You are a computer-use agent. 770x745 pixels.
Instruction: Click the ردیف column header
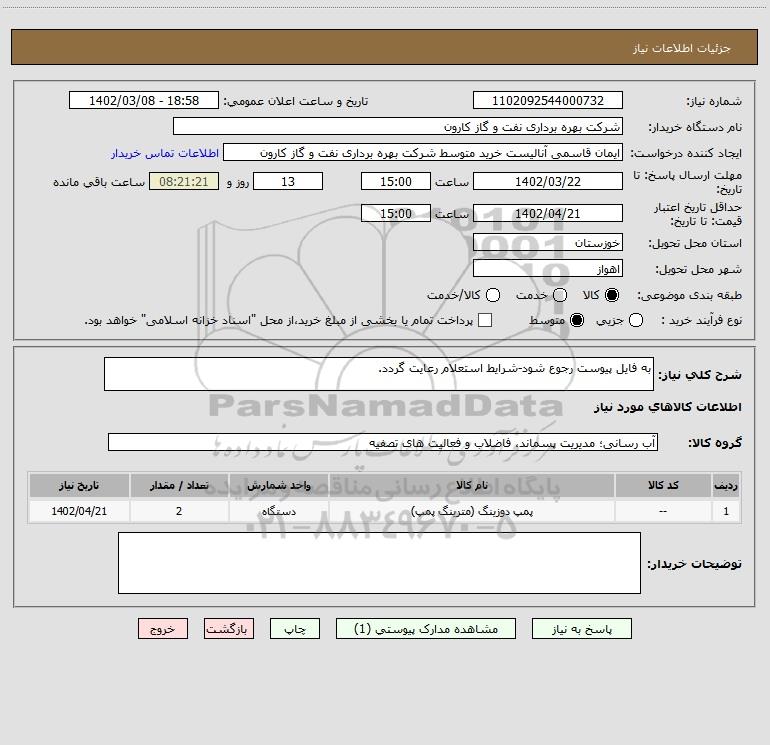[x=726, y=485]
